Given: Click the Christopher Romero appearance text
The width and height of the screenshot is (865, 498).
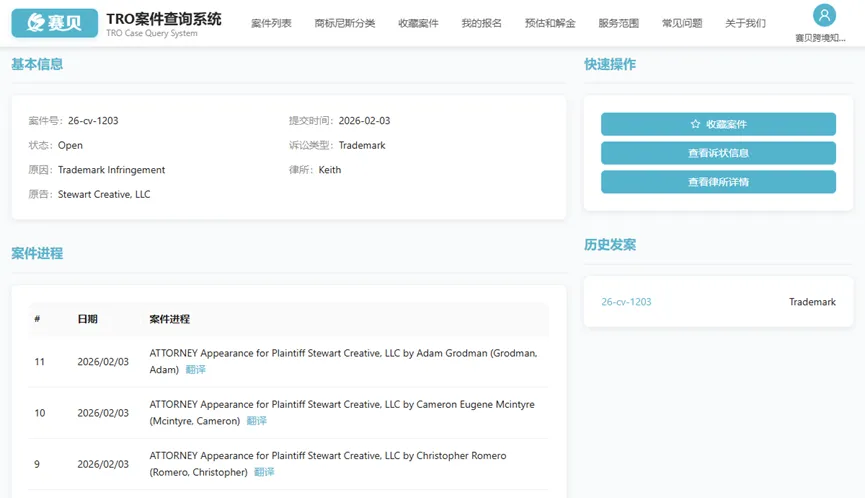Looking at the screenshot, I should point(328,464).
